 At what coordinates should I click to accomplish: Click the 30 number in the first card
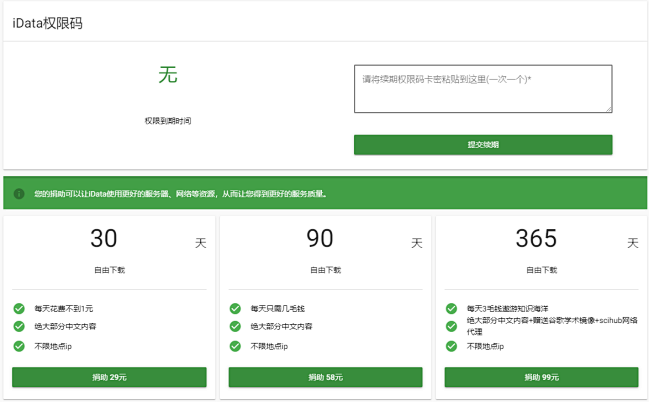click(104, 238)
